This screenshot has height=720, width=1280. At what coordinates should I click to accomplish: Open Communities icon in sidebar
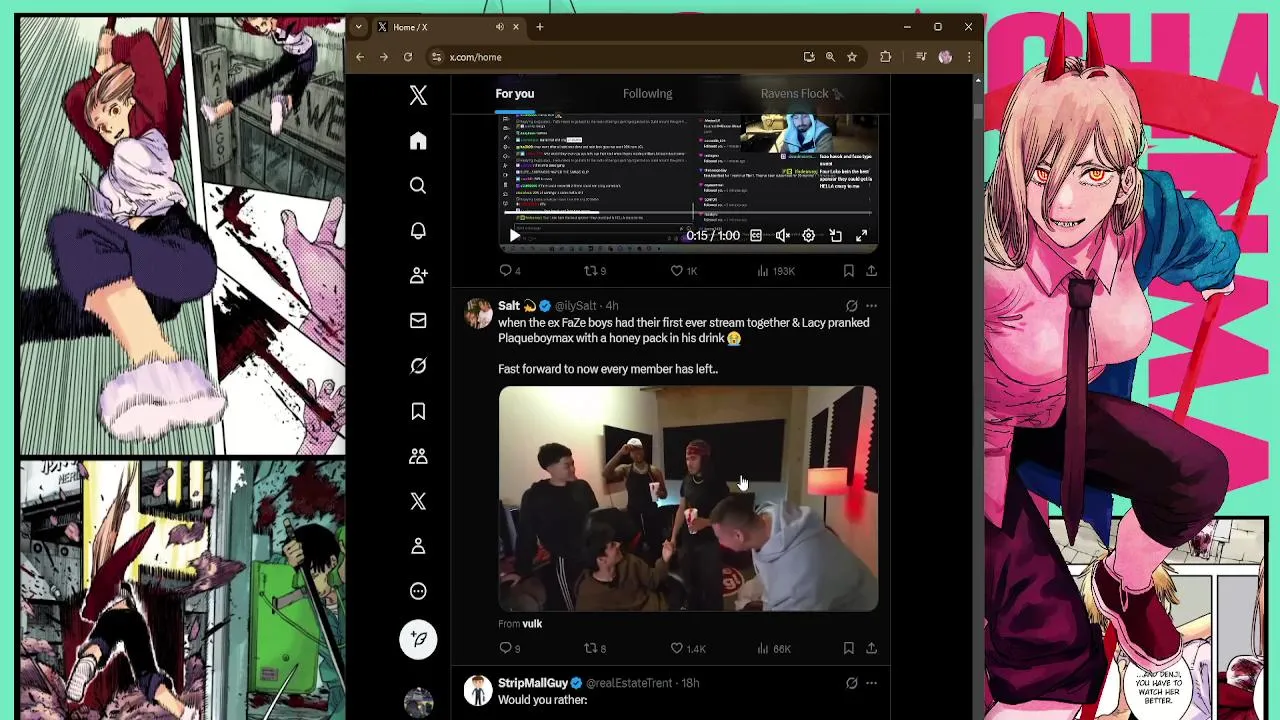pos(418,456)
